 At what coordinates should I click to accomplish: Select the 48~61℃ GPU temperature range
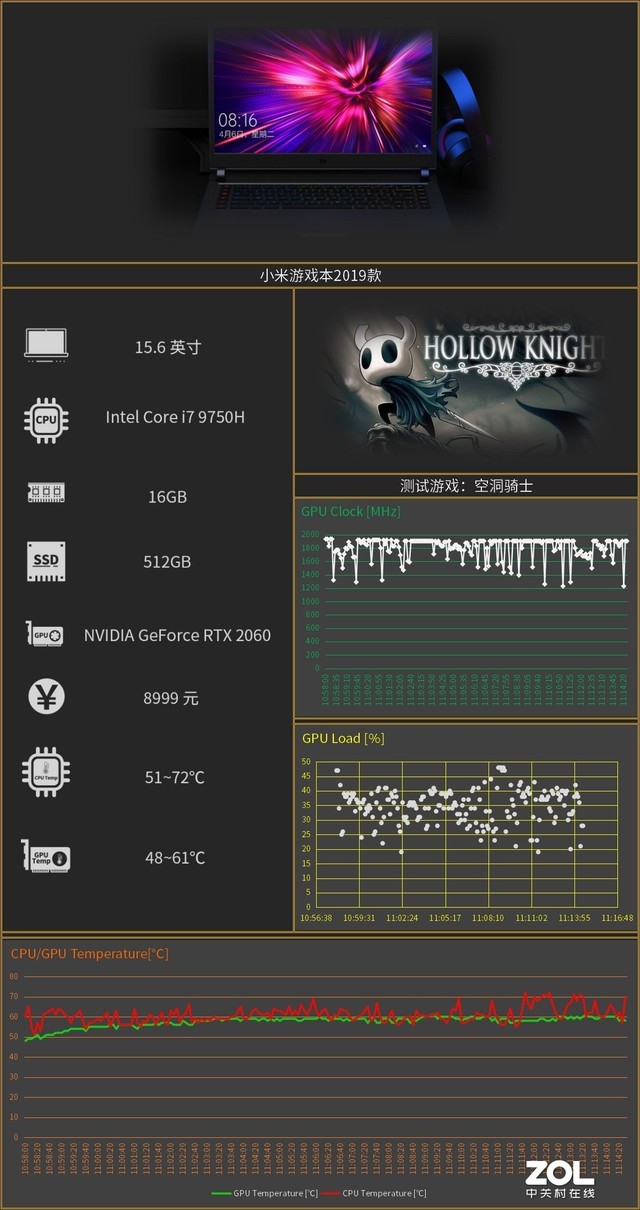[x=175, y=857]
